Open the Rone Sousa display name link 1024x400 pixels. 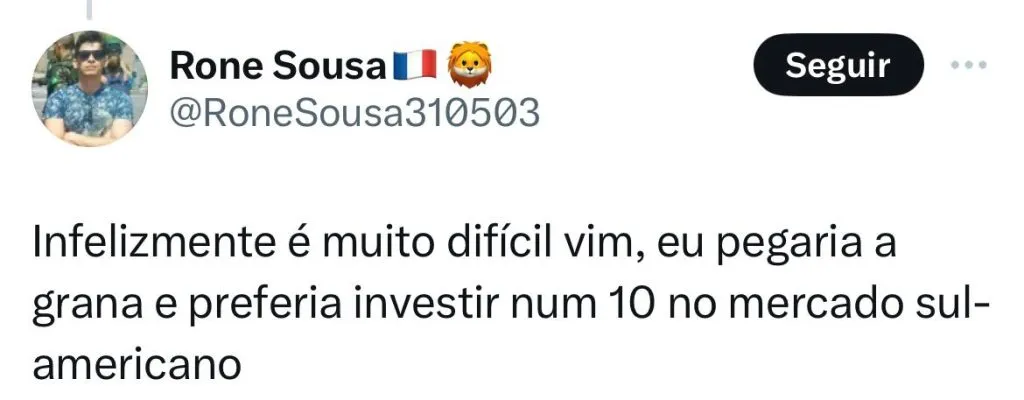click(277, 67)
